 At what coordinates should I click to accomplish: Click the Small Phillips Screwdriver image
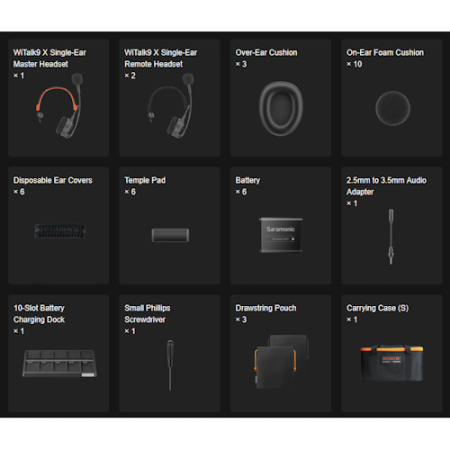pyautogui.click(x=170, y=365)
